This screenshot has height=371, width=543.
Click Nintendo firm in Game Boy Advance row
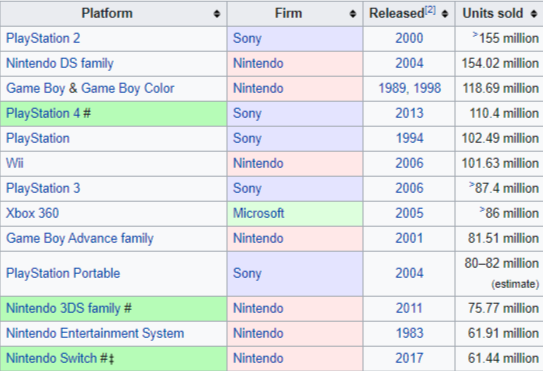click(258, 238)
